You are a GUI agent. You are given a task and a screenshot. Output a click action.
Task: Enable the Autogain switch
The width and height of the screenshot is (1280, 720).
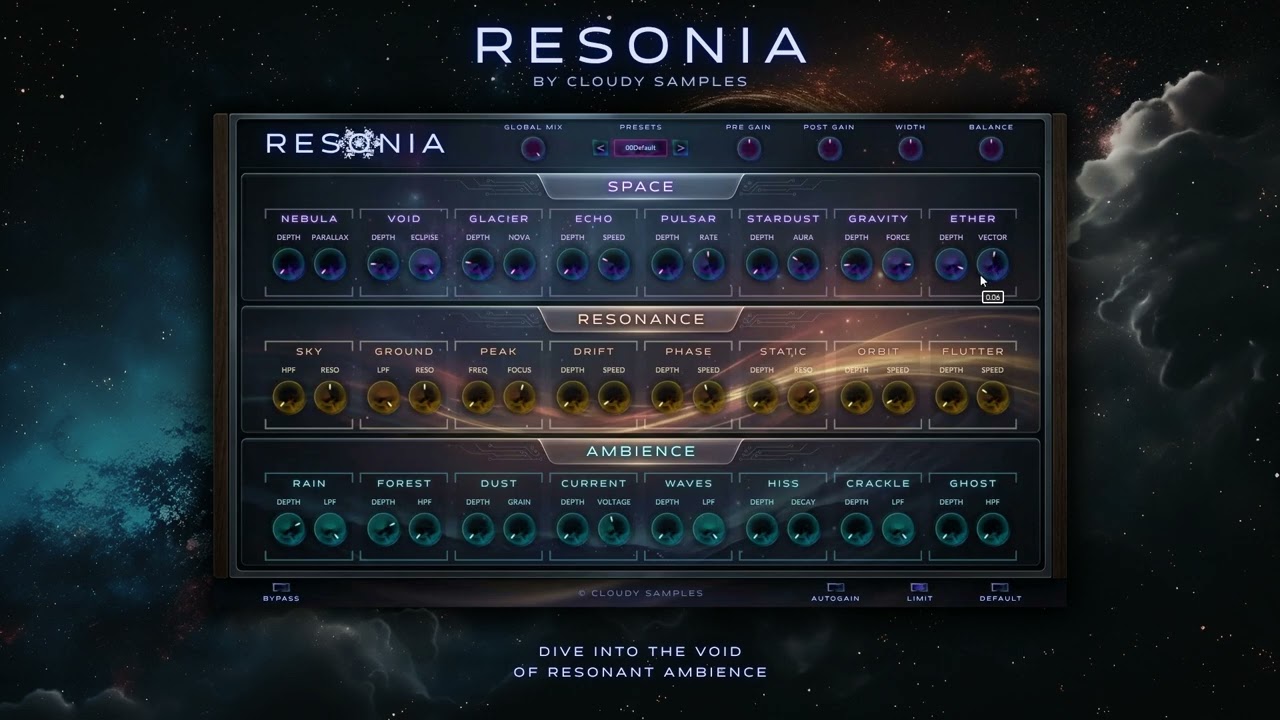point(835,588)
